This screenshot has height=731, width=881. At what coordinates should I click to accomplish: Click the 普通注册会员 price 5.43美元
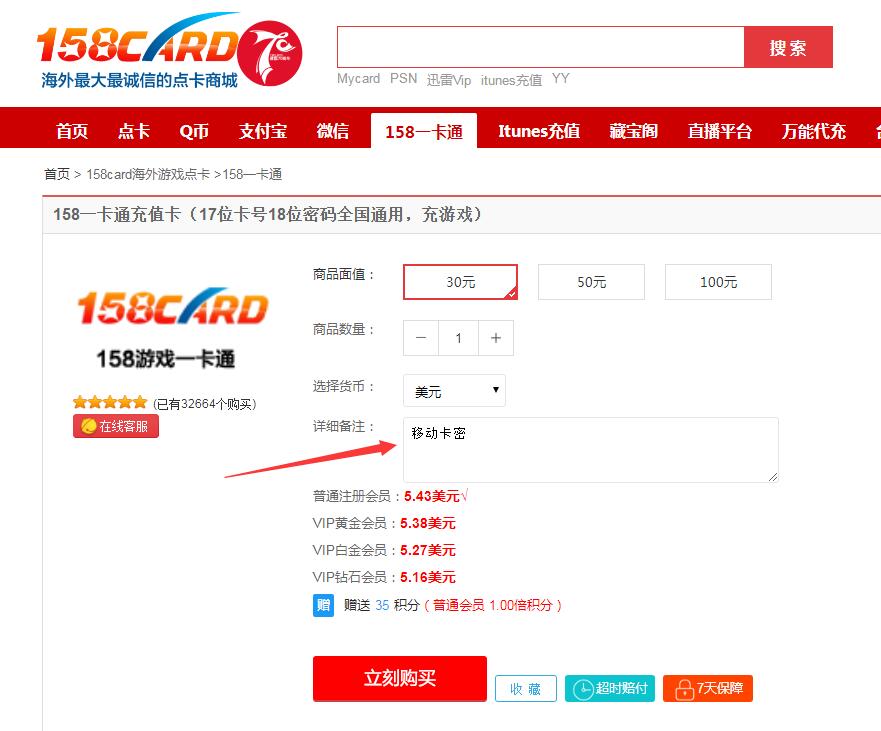pyautogui.click(x=432, y=496)
